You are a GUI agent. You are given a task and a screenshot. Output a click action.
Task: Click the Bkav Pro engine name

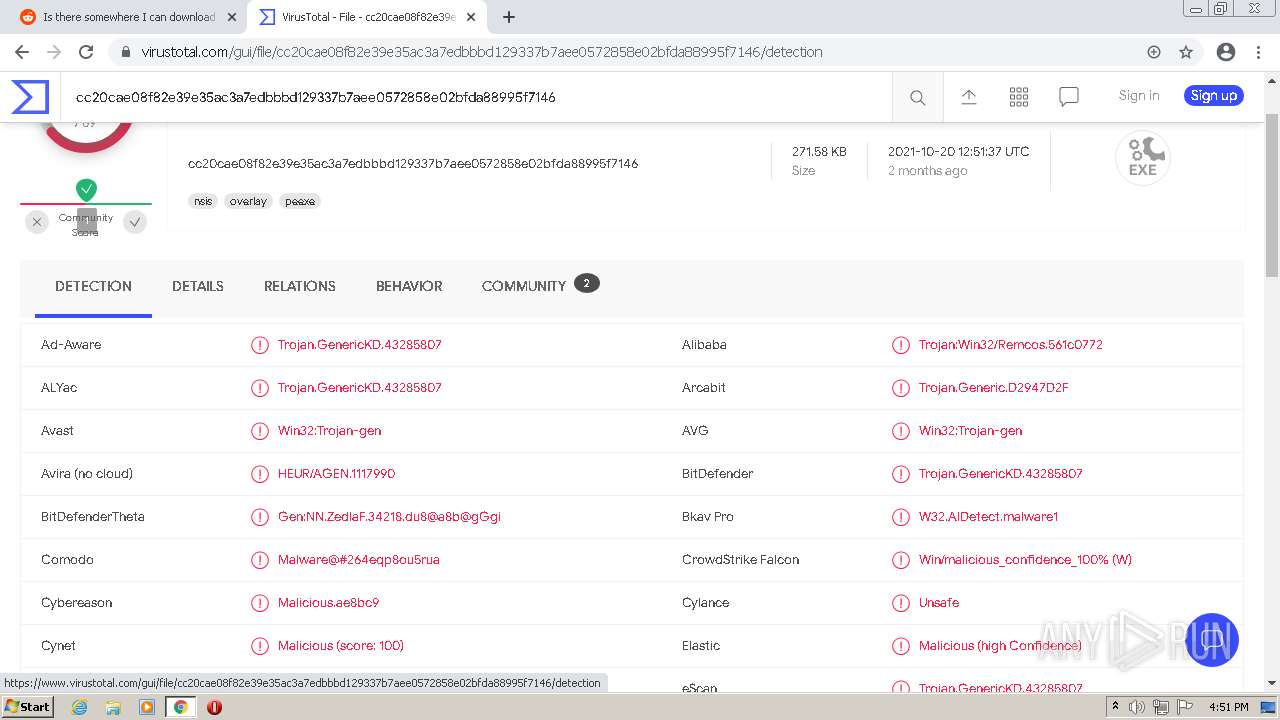(x=708, y=517)
